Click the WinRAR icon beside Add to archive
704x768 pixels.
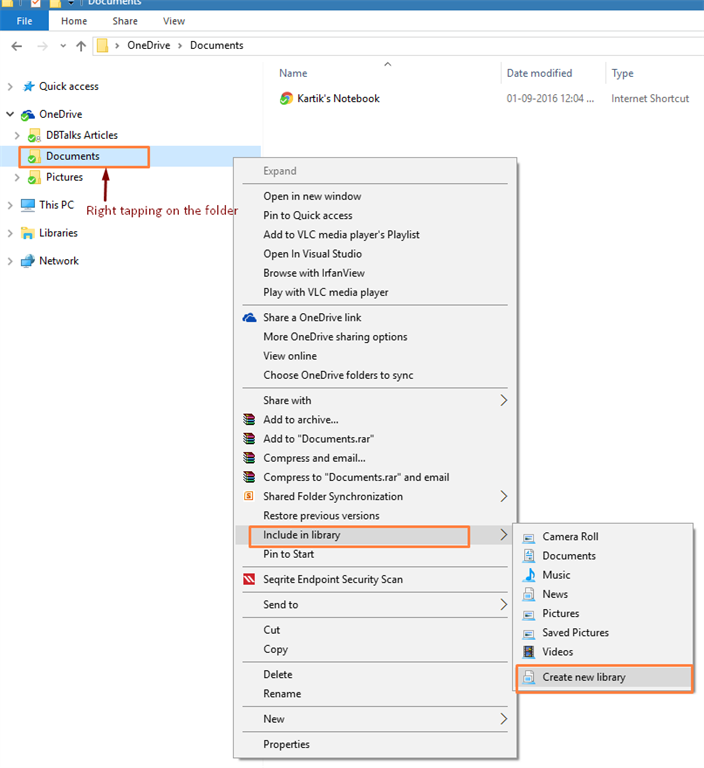coord(250,420)
